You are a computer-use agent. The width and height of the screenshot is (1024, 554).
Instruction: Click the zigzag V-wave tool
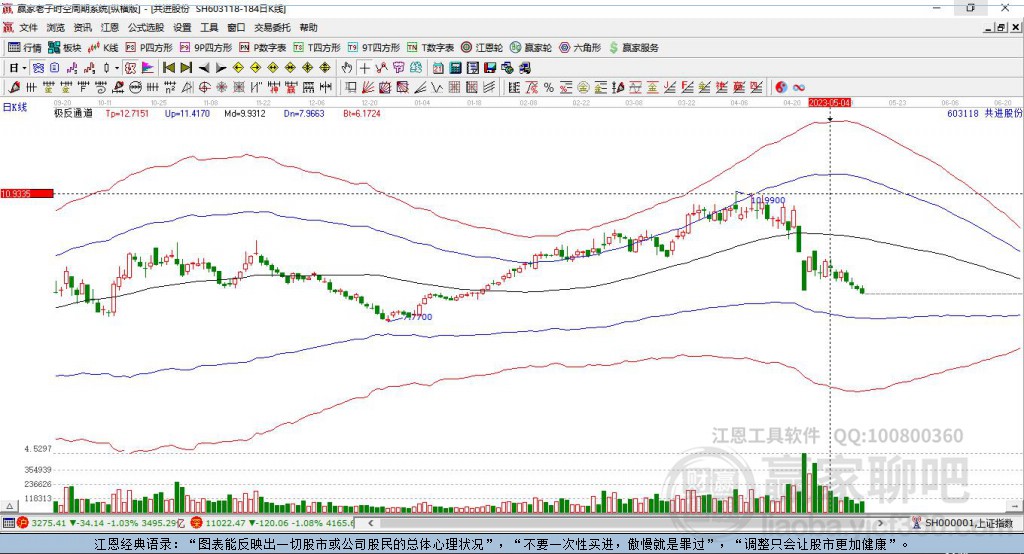pos(438,88)
